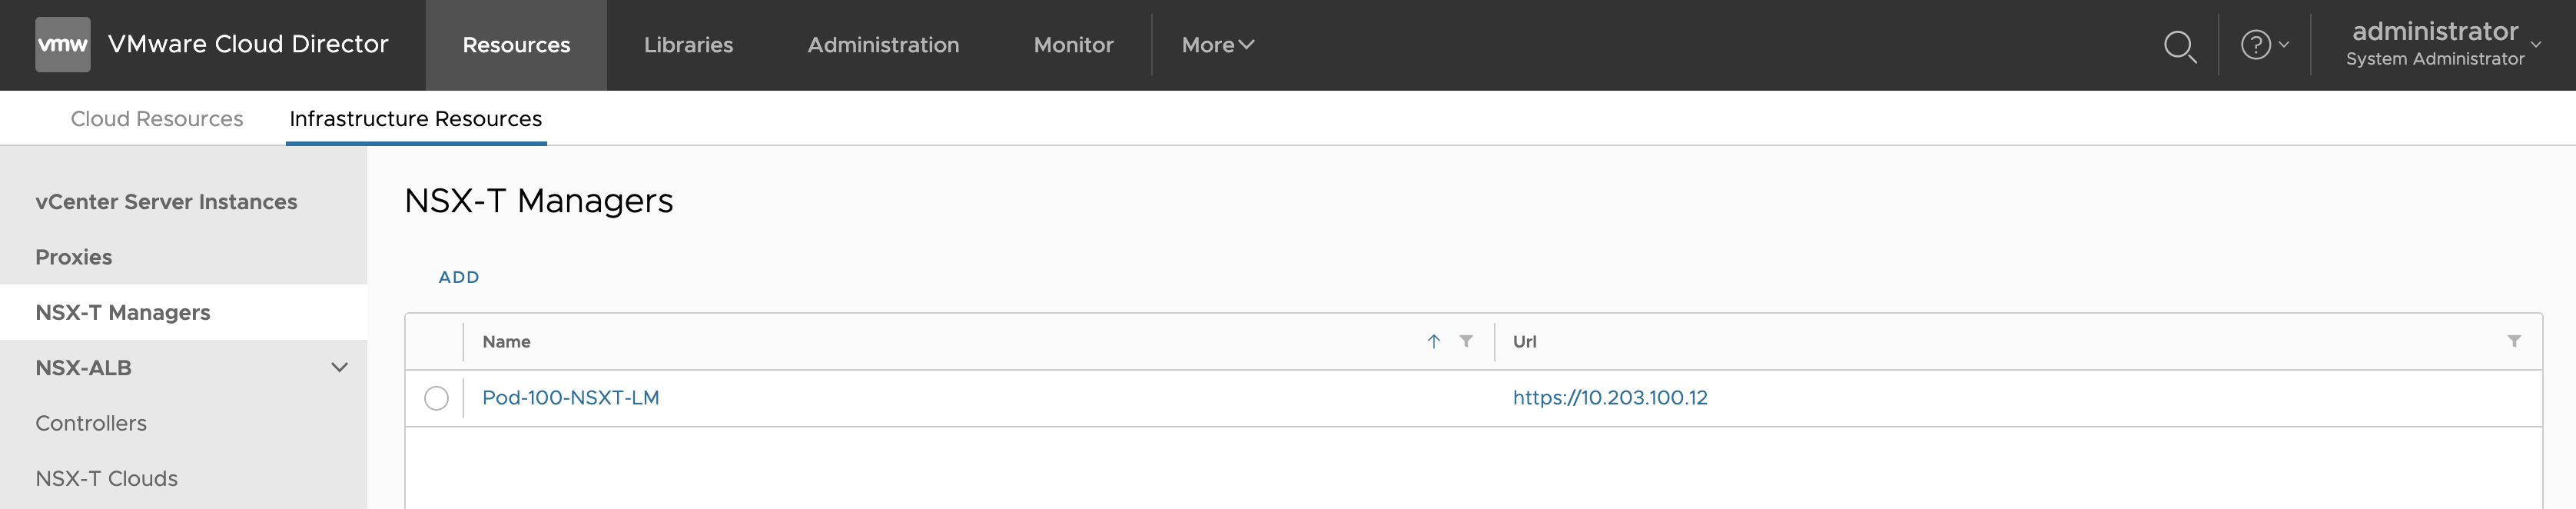Image resolution: width=2576 pixels, height=509 pixels.
Task: Open Proxies in the sidebar
Action: tap(74, 257)
